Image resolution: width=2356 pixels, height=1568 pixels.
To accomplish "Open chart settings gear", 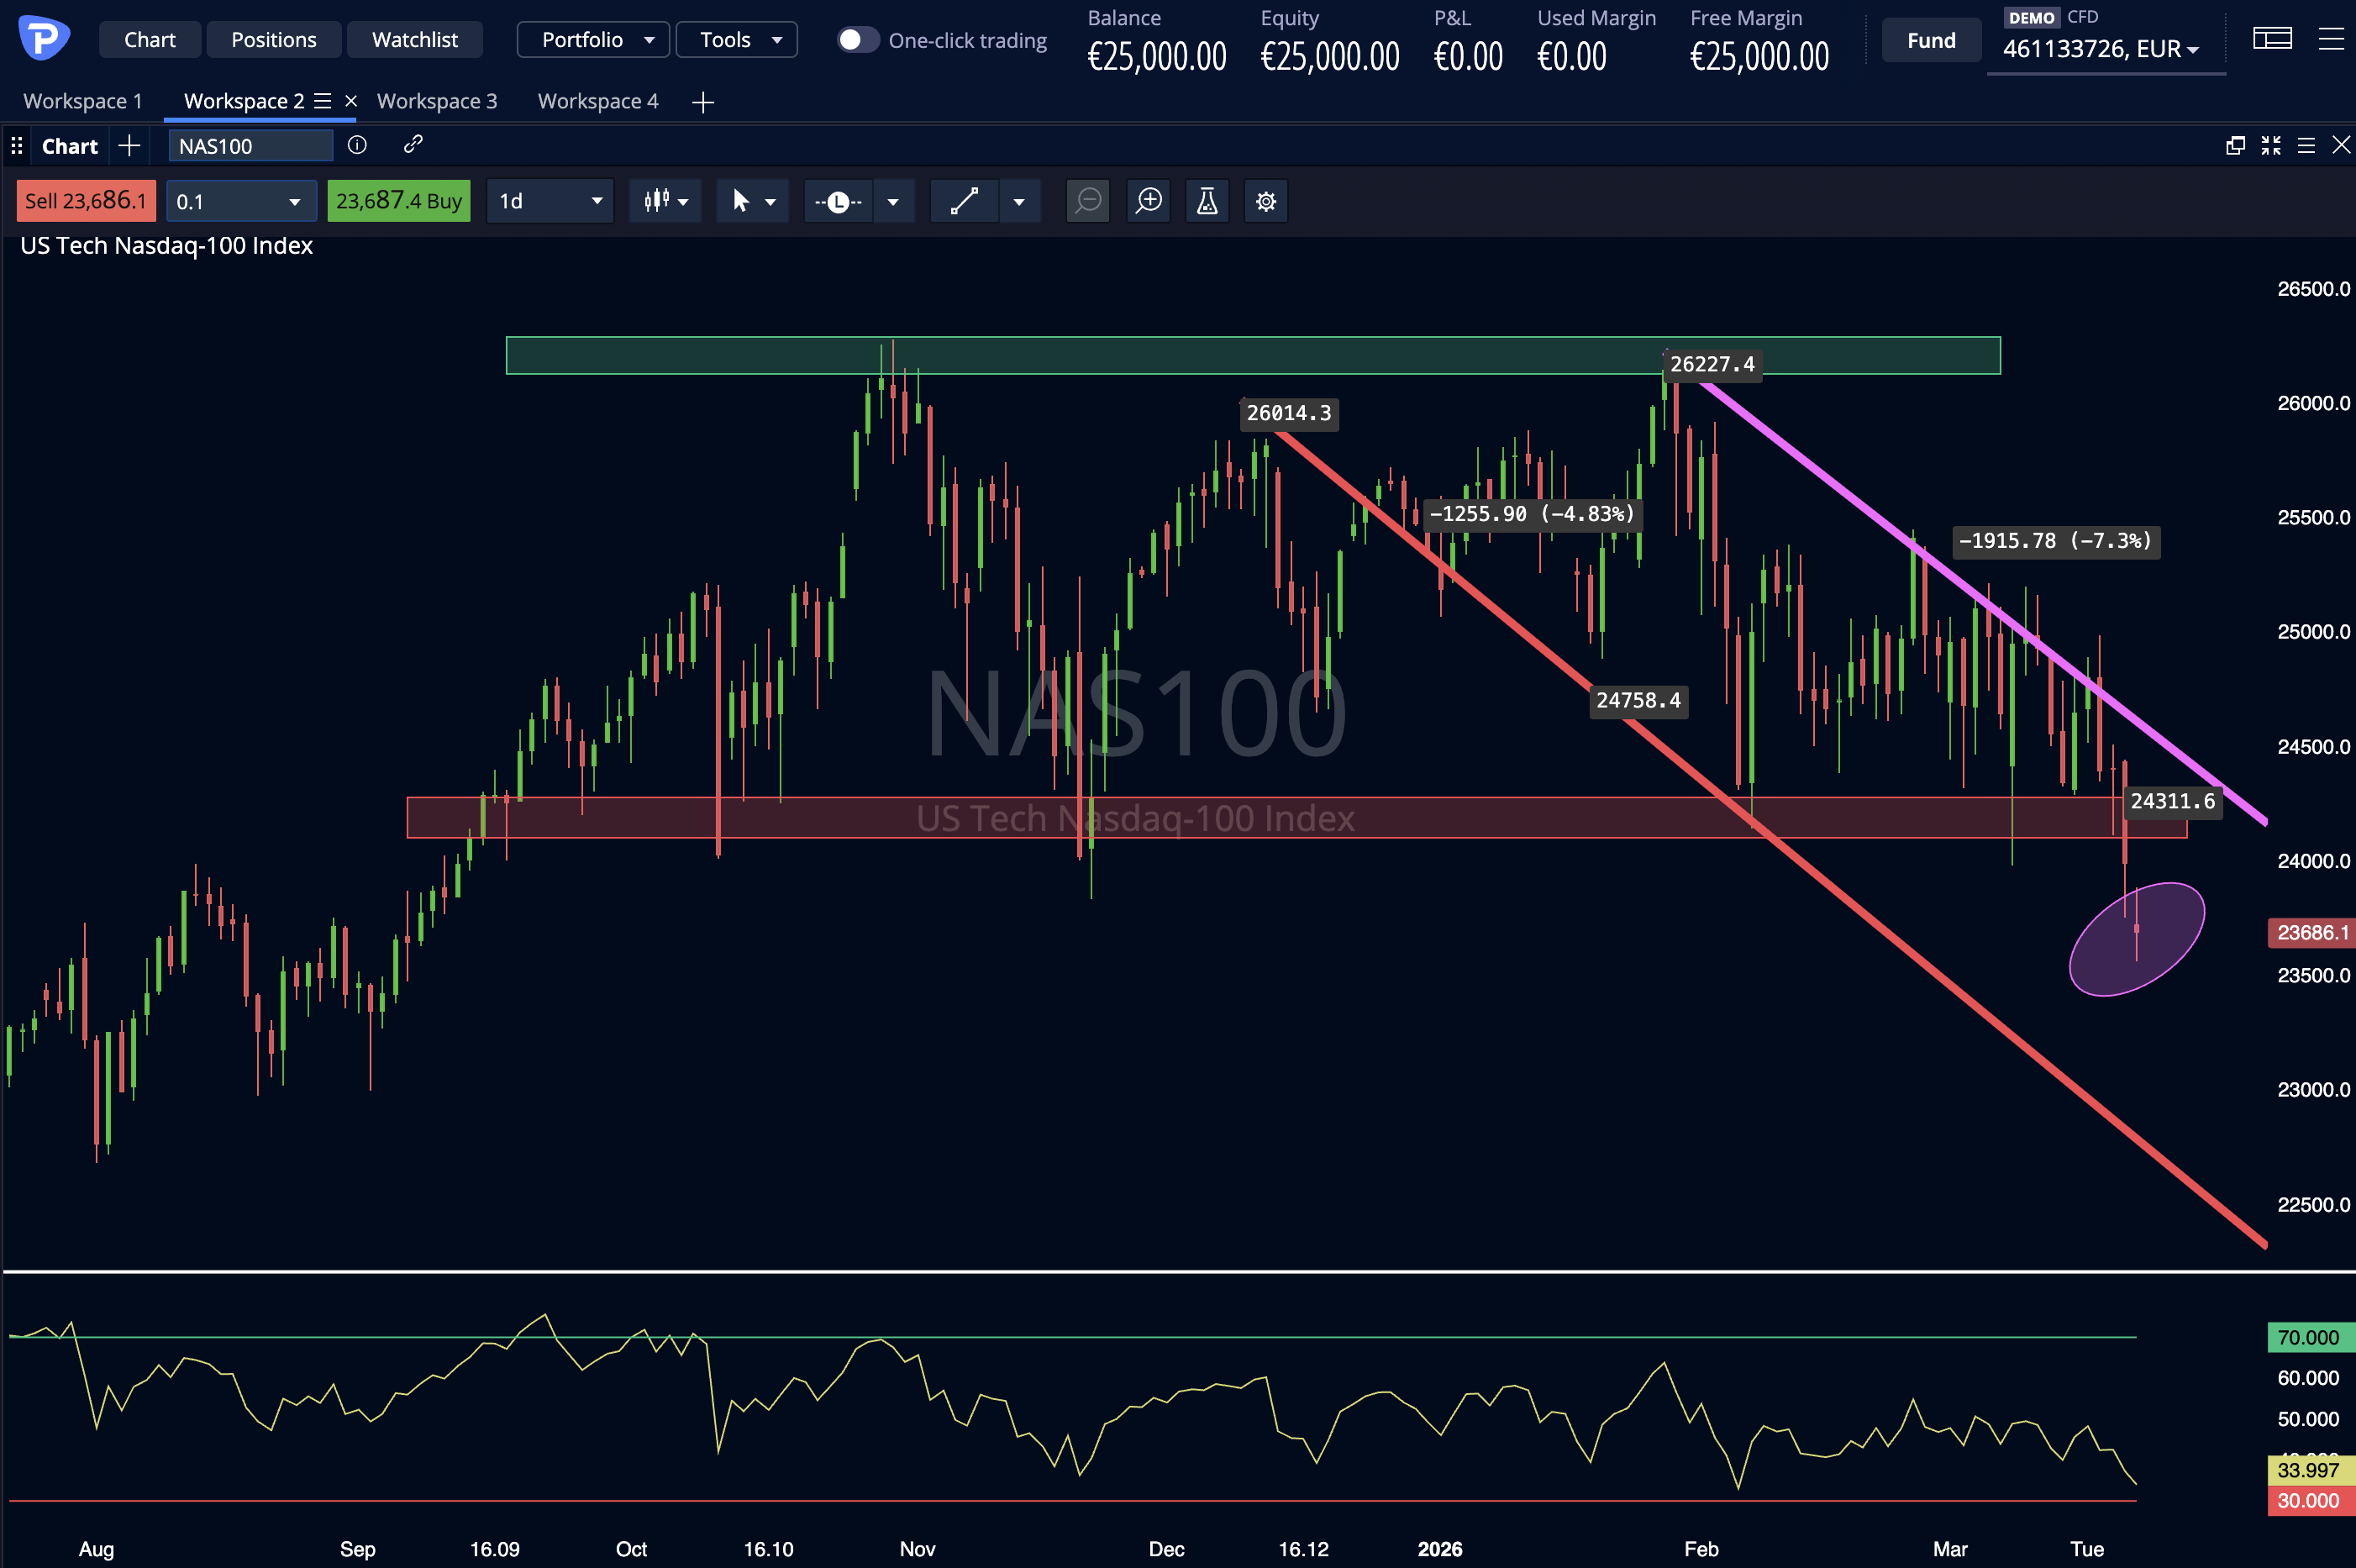I will (x=1265, y=201).
